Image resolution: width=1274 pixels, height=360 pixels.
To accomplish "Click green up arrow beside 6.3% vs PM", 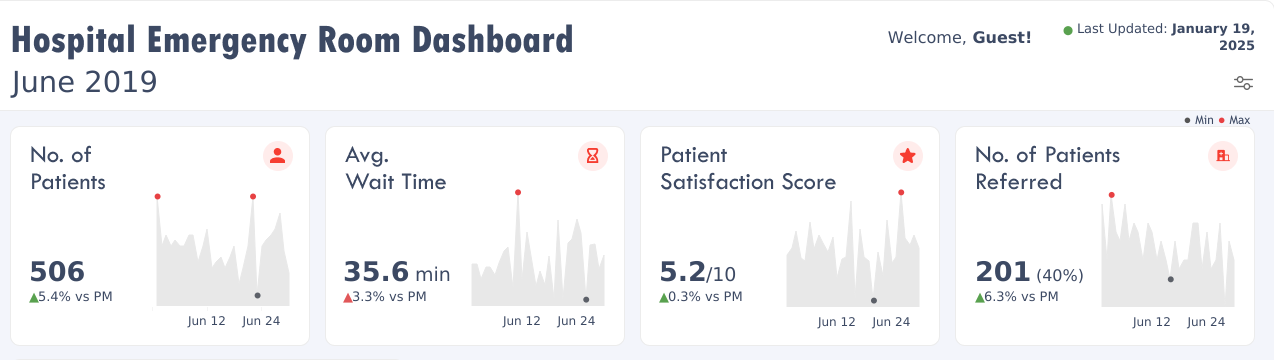I will click(x=979, y=297).
